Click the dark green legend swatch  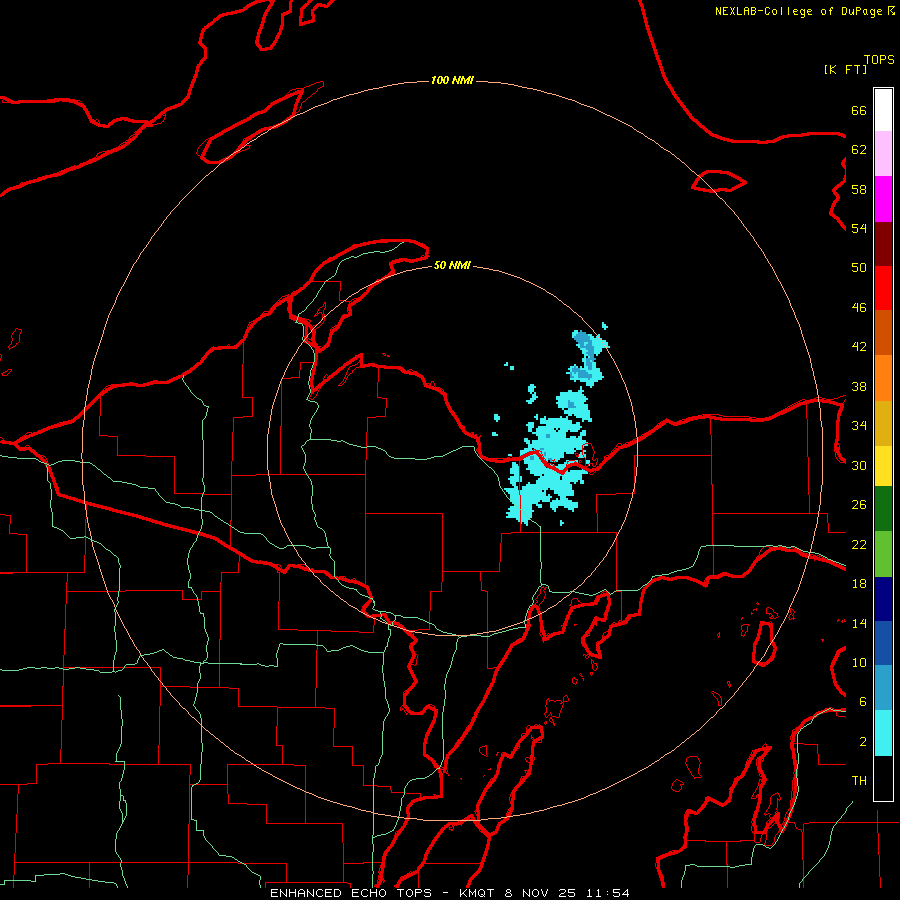[x=883, y=509]
